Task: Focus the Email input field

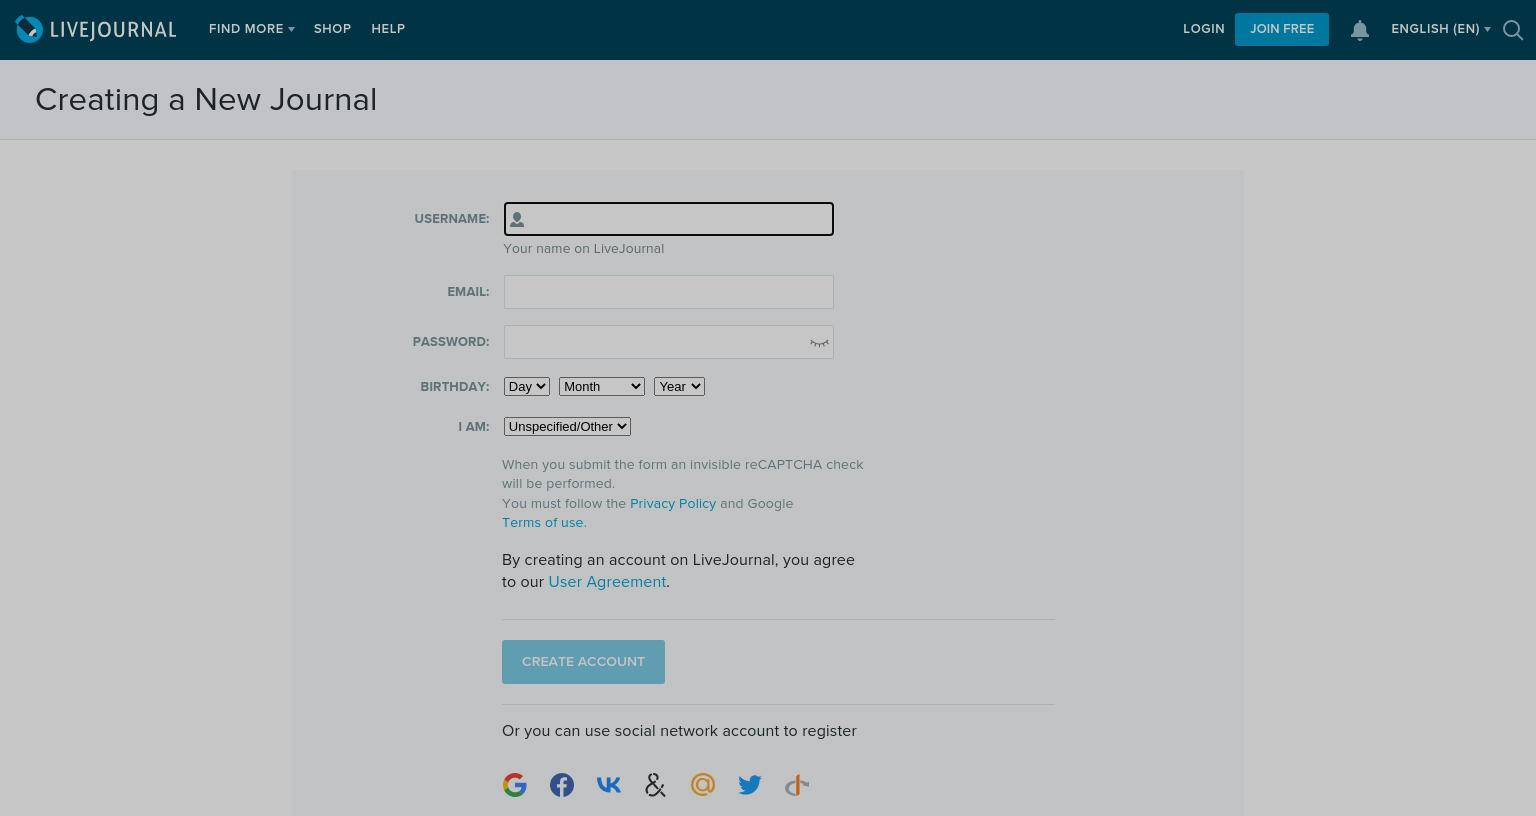Action: click(x=669, y=292)
